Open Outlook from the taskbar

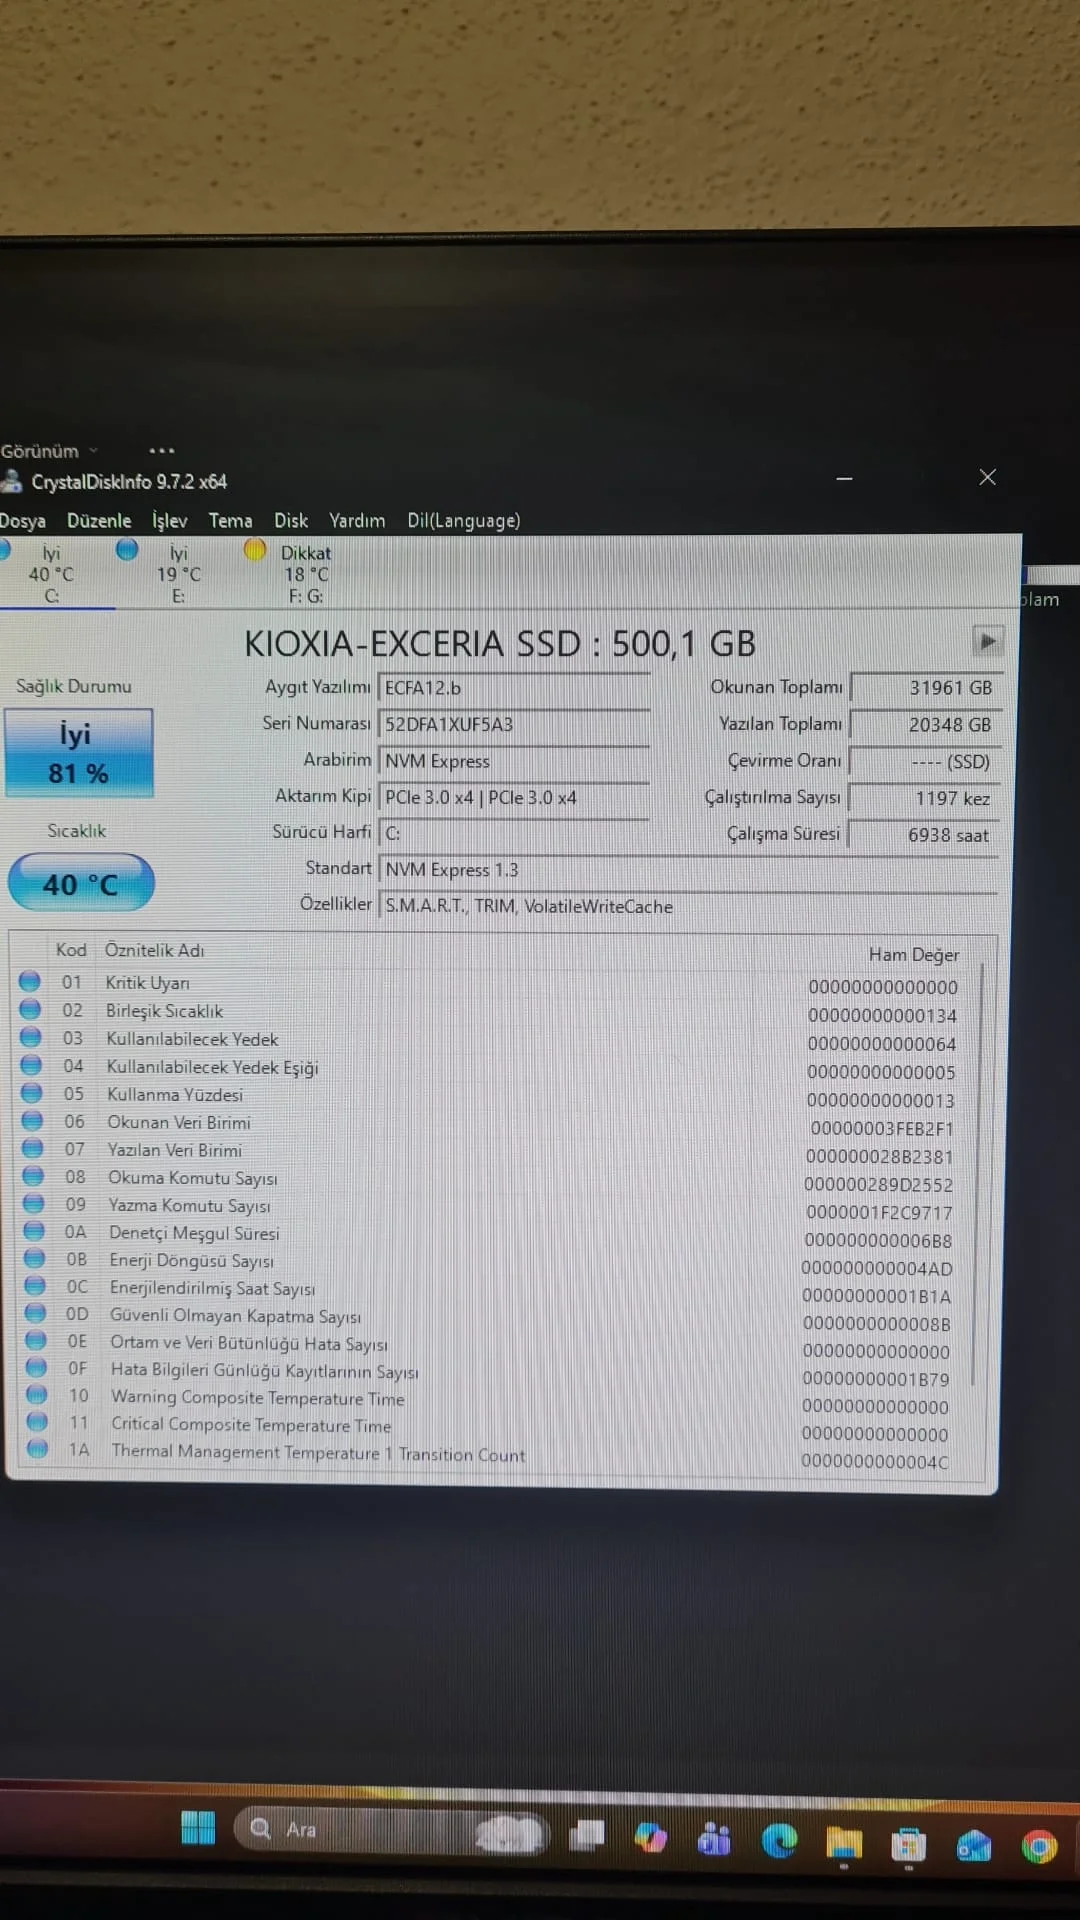(973, 1846)
